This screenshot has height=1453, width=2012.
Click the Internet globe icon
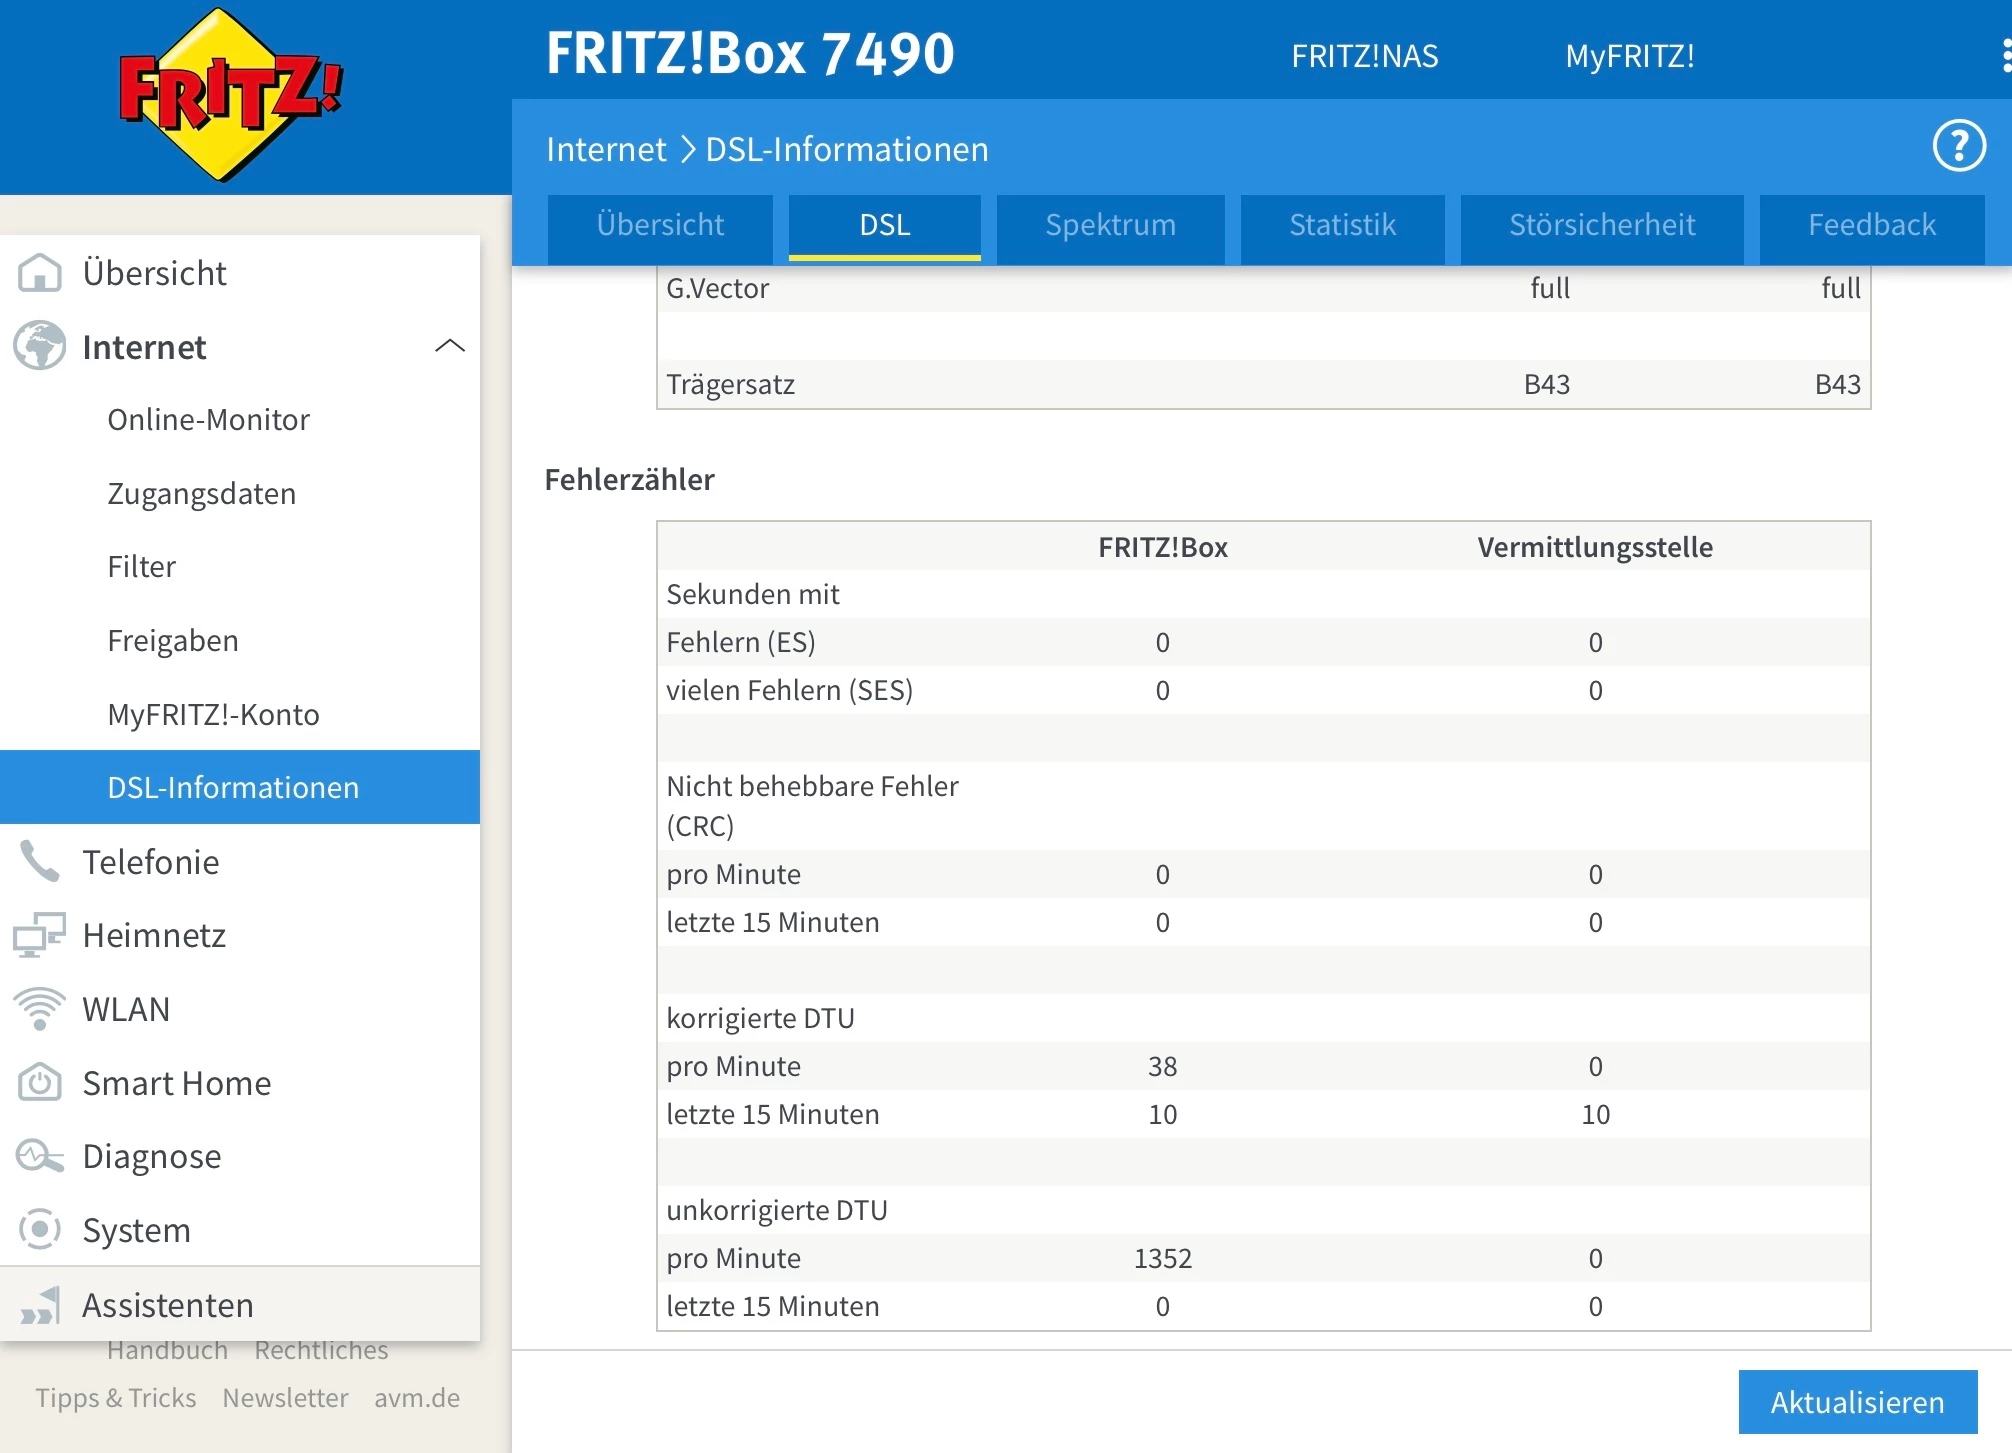point(40,346)
